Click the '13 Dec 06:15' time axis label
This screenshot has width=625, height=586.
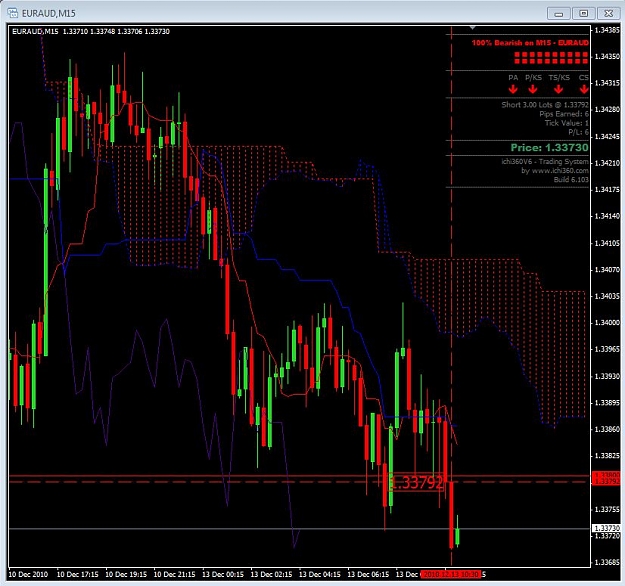tap(368, 574)
